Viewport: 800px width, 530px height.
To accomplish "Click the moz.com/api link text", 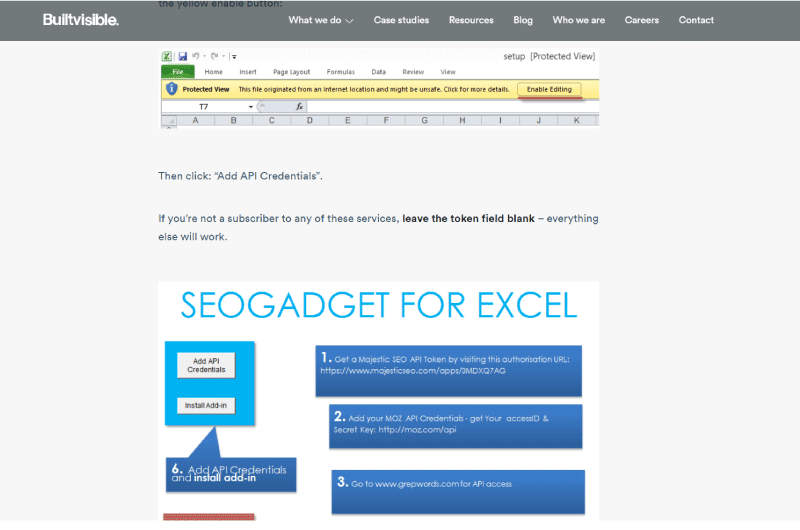I will coord(417,430).
